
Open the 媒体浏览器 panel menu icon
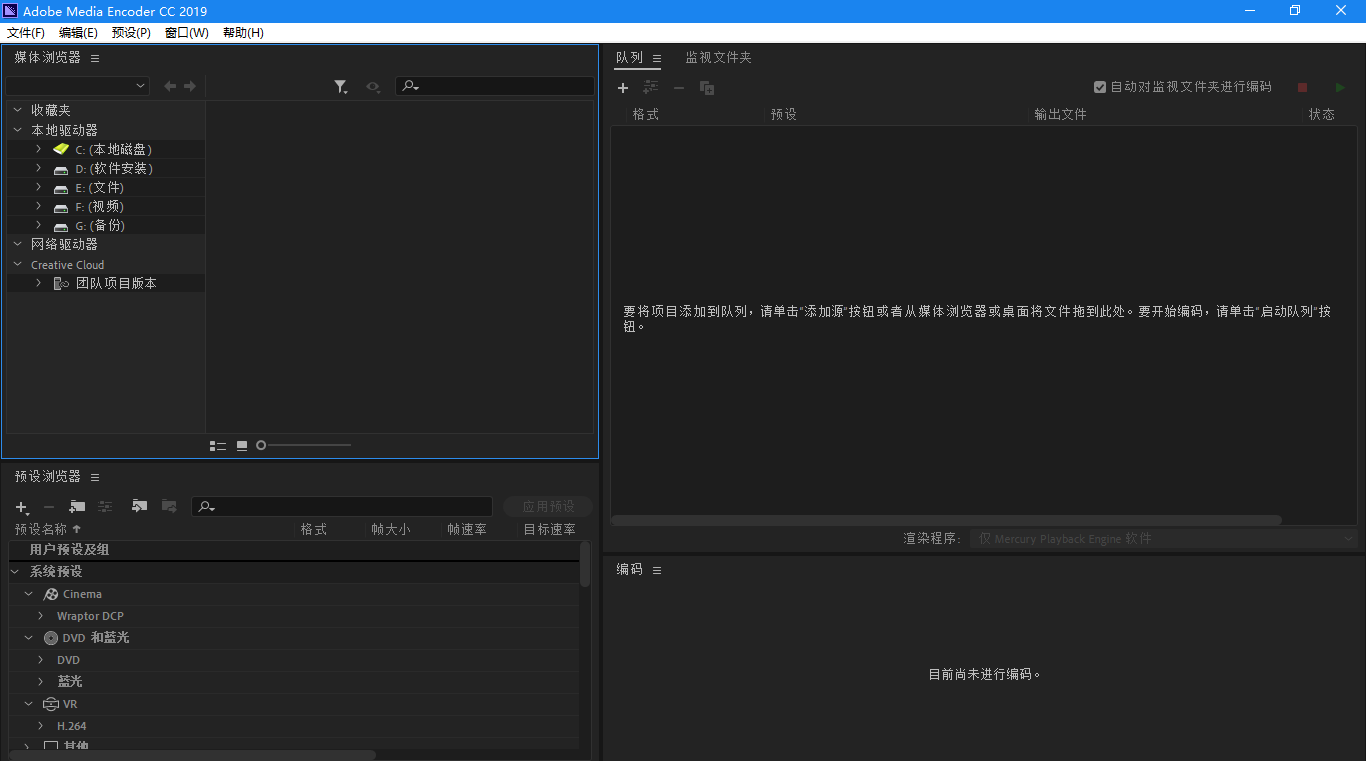pos(95,58)
